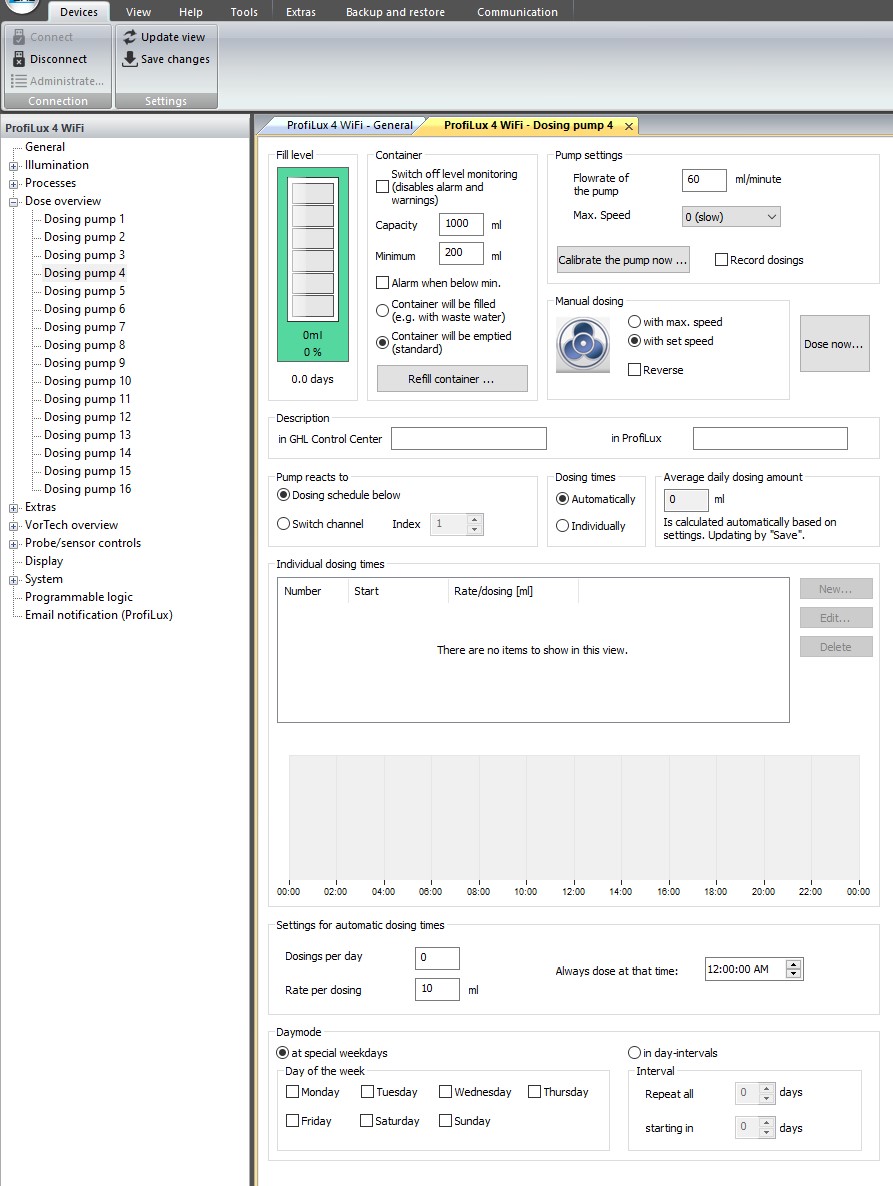Click the Flowrate of the pump field
This screenshot has height=1186, width=893.
704,180
